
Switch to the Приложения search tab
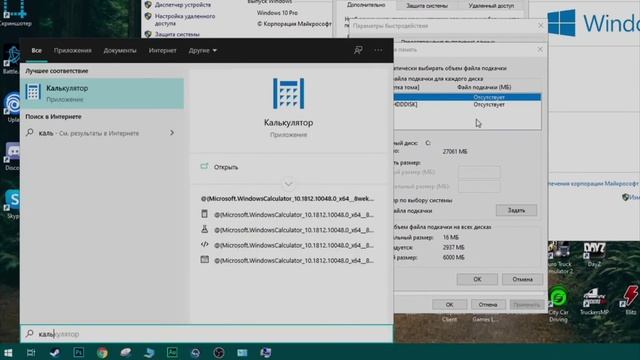[73, 51]
